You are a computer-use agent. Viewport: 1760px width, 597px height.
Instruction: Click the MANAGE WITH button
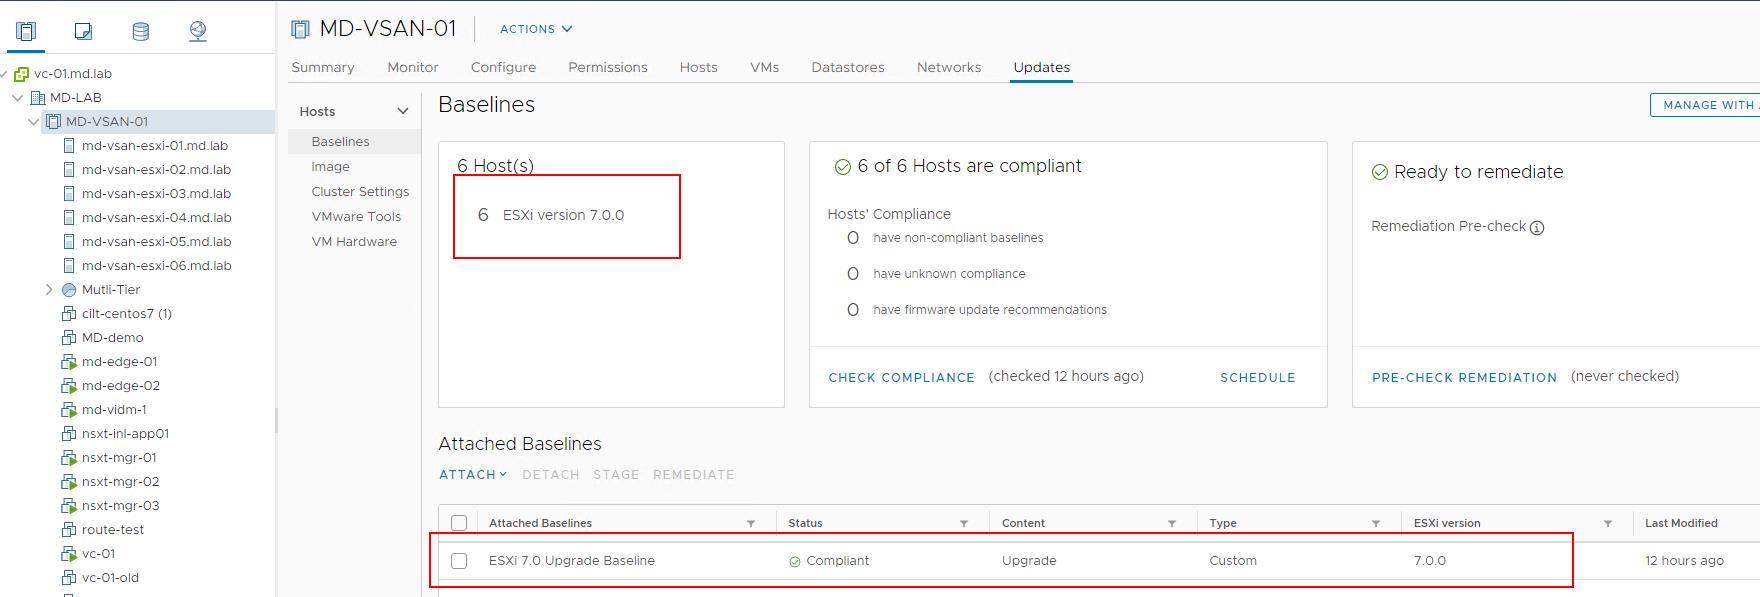[x=1705, y=105]
